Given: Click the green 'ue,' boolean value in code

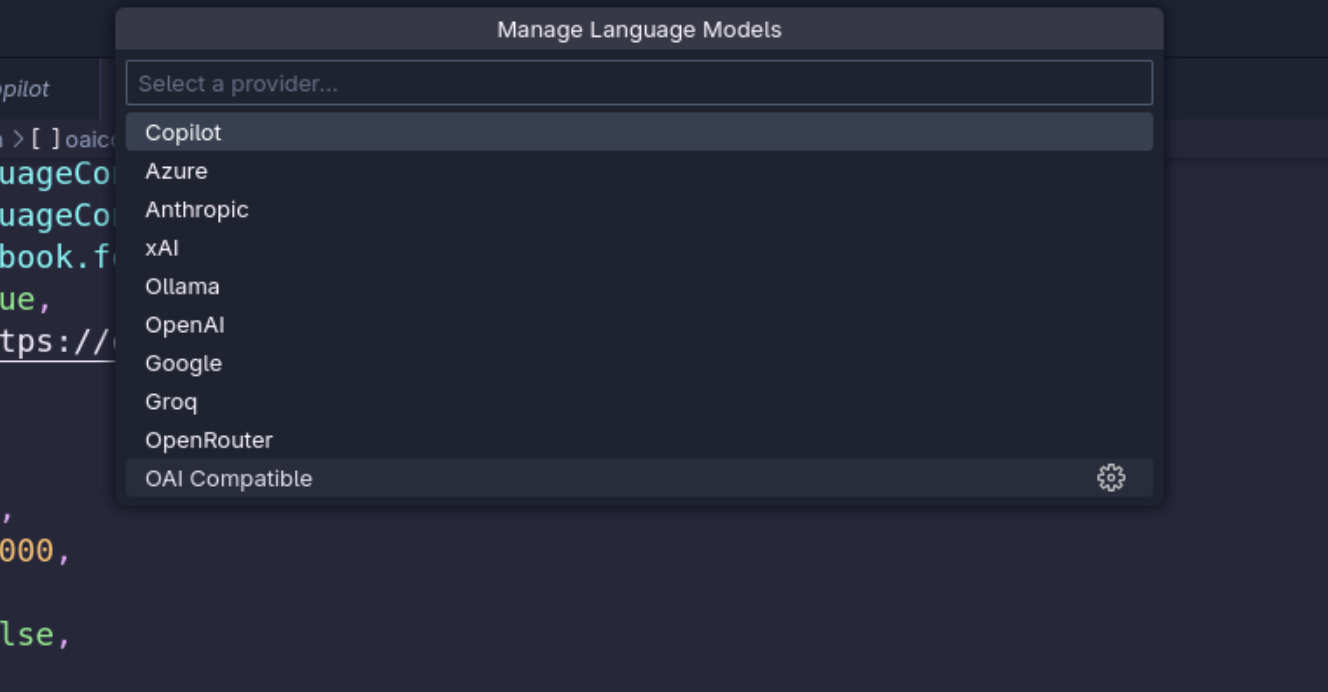Looking at the screenshot, I should pos(22,299).
